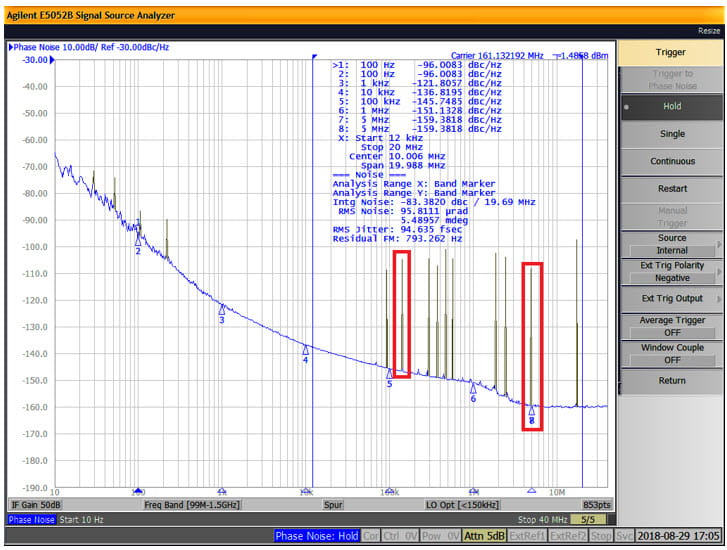This screenshot has width=727, height=550.
Task: Select marker 6 on the noise trace
Action: click(473, 388)
